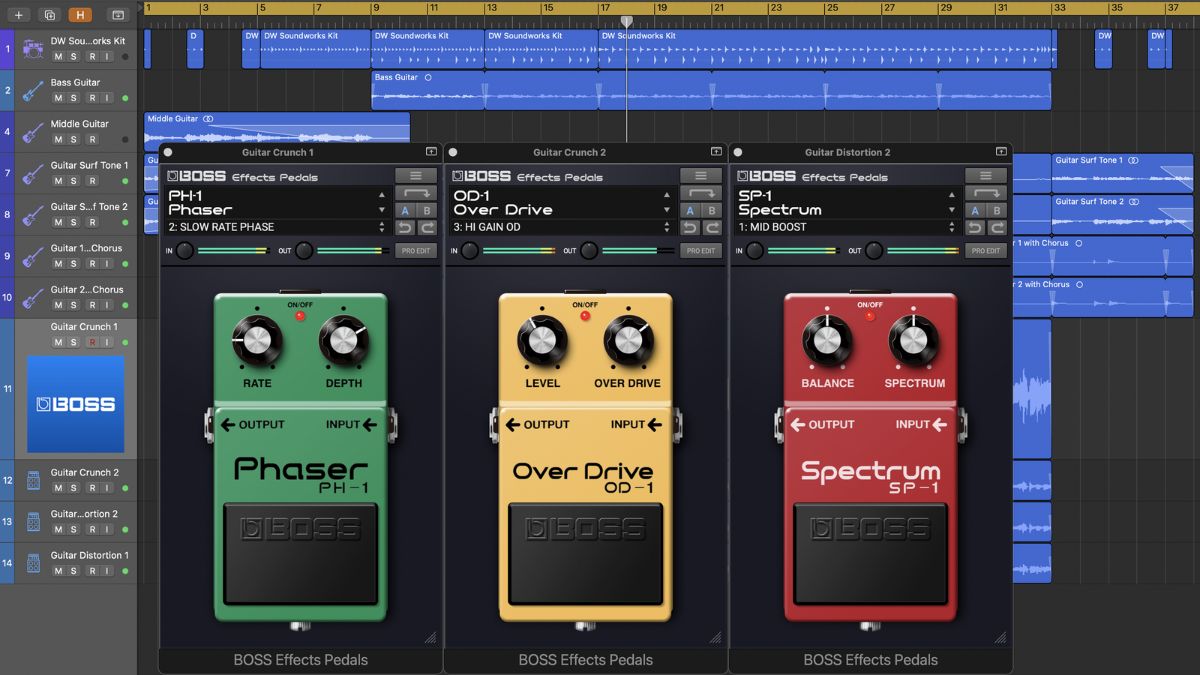Click the track import icon beside the H button
Image resolution: width=1200 pixels, height=675 pixels.
coord(118,15)
